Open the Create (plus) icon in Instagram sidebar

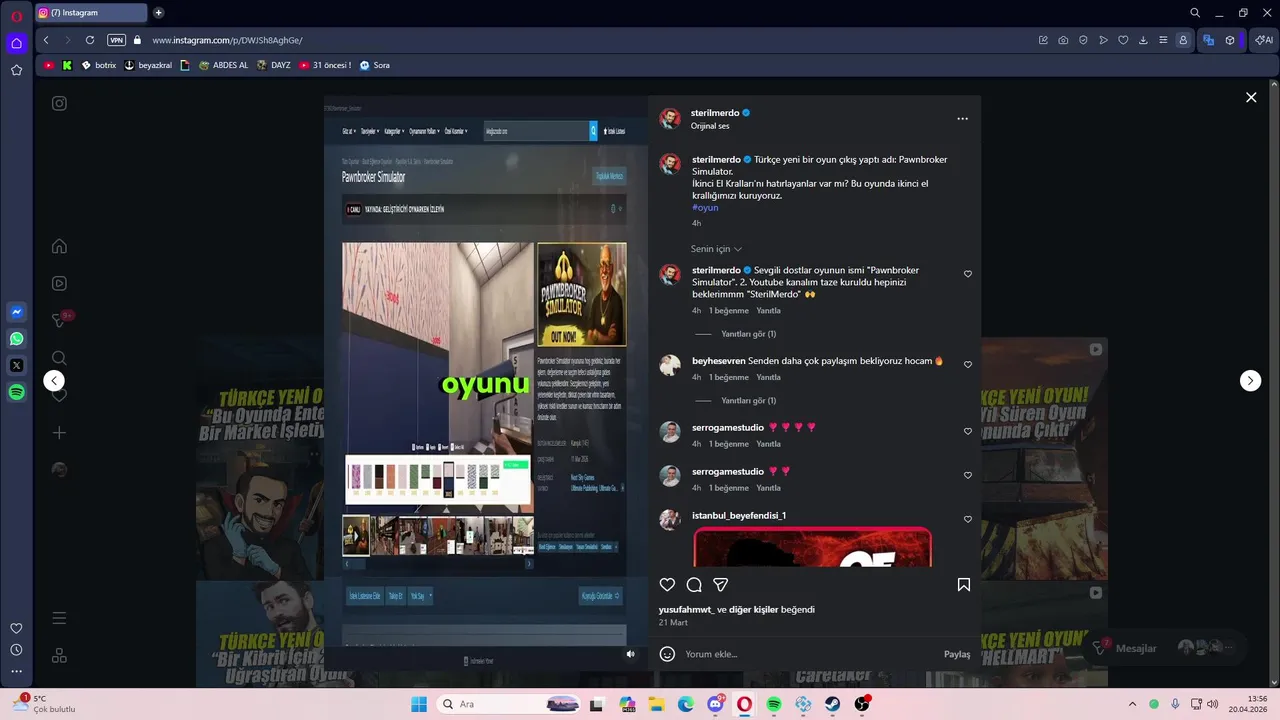59,433
